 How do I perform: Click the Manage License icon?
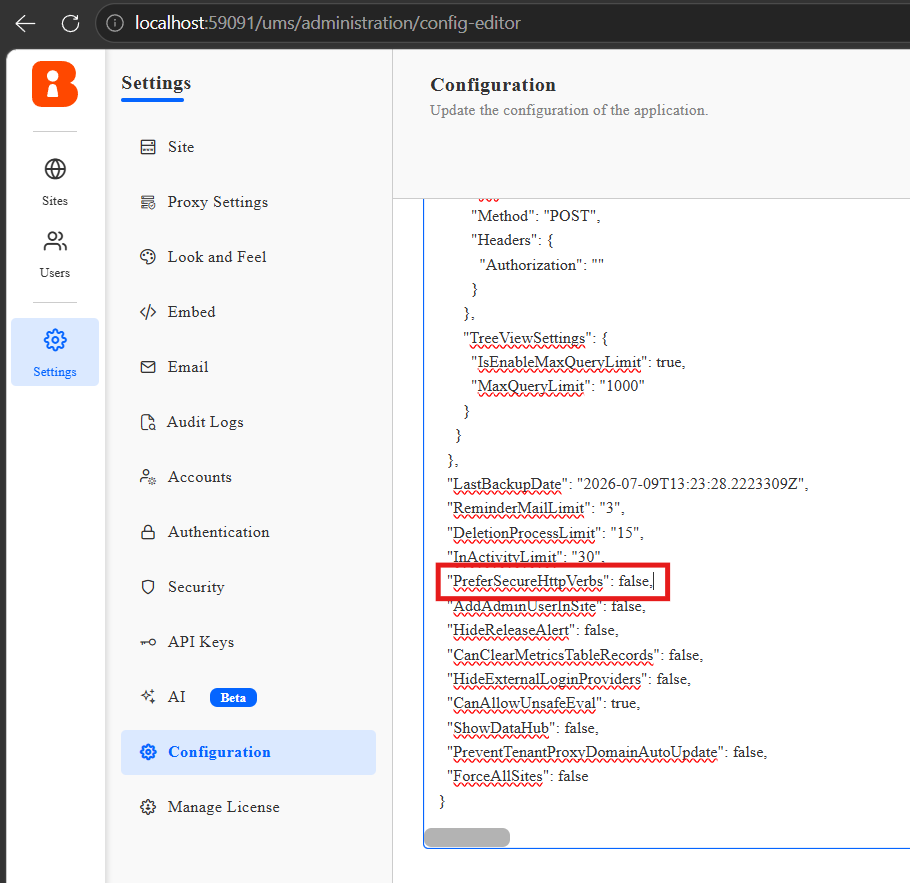click(148, 807)
